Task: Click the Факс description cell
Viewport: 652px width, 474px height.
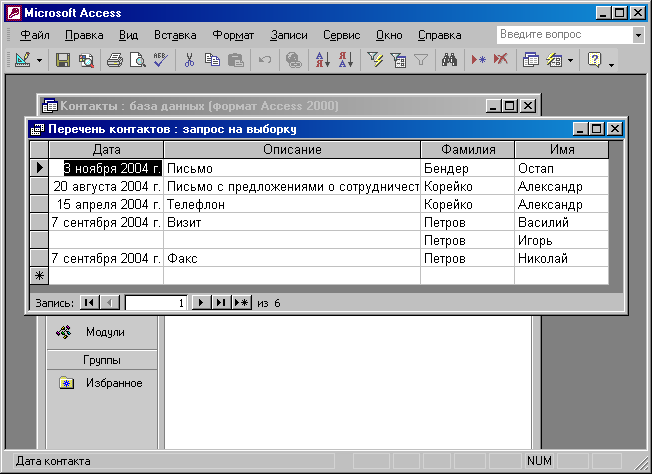Action: (x=292, y=258)
